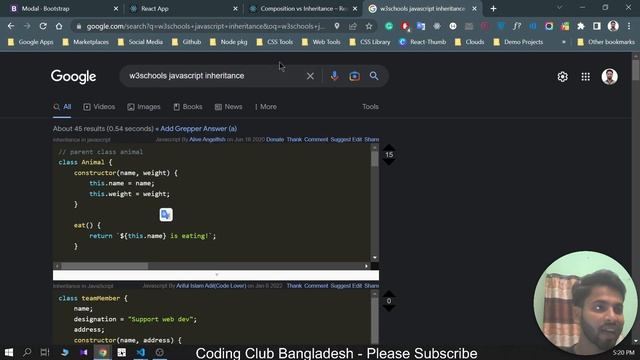Open Other bookmarks folder

(x=606, y=42)
